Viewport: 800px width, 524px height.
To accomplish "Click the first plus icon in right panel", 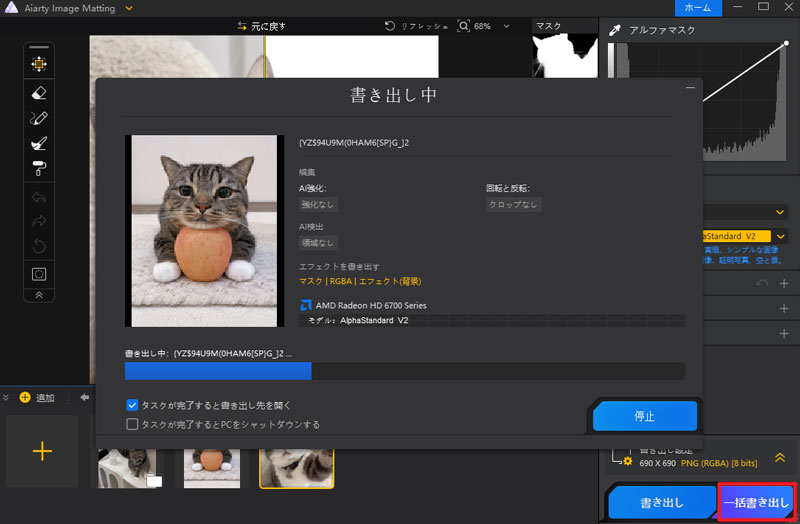I will click(784, 283).
